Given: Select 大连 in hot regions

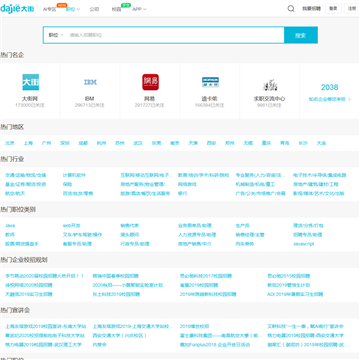Looking at the screenshot, I should [321, 143].
